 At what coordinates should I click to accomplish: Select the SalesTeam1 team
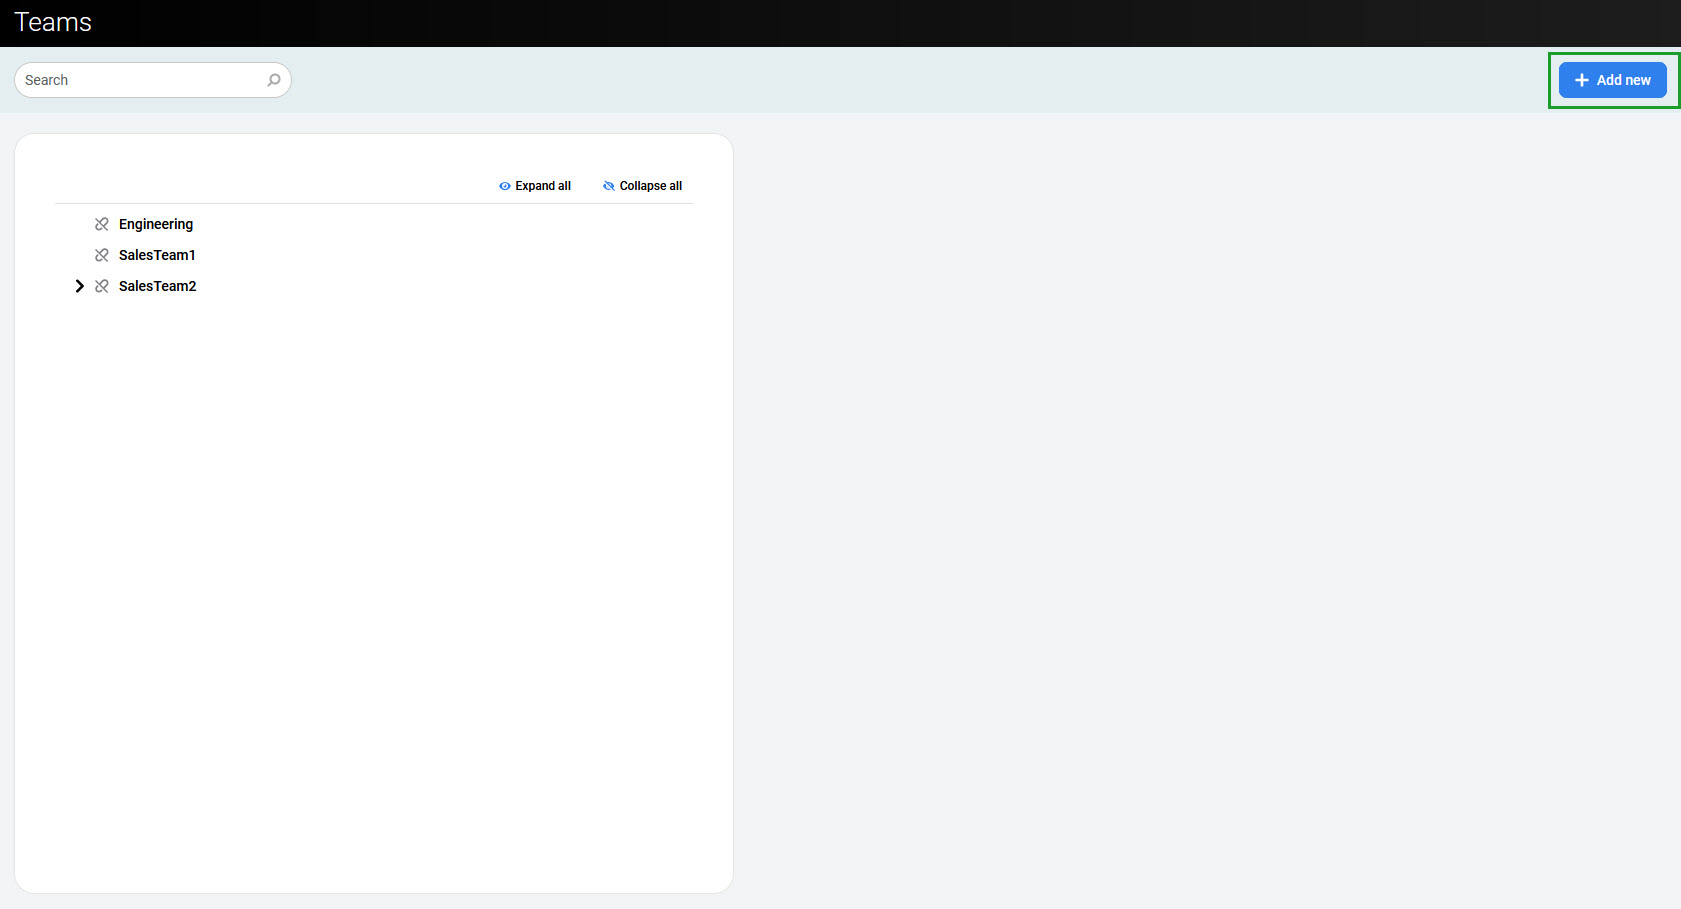157,255
